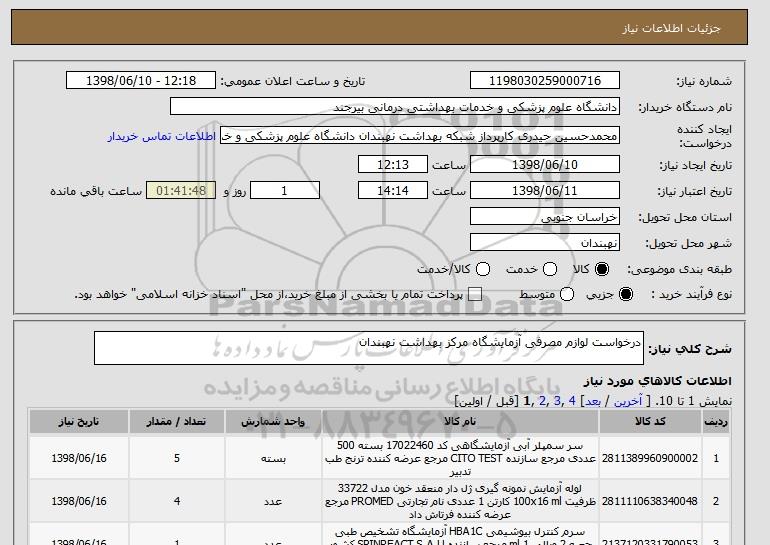Screen dimensions: 770x545
Task: Click the واحد شمارش column header
Action: click(273, 422)
